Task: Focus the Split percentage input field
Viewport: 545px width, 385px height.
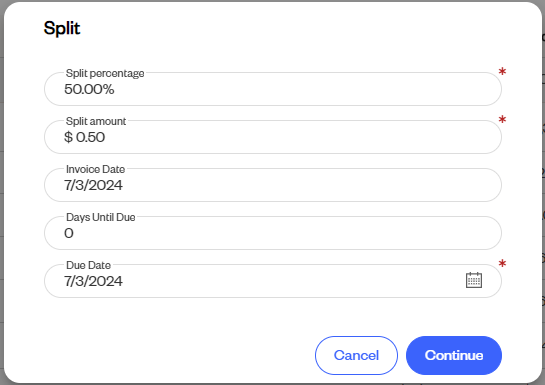Action: coord(273,89)
